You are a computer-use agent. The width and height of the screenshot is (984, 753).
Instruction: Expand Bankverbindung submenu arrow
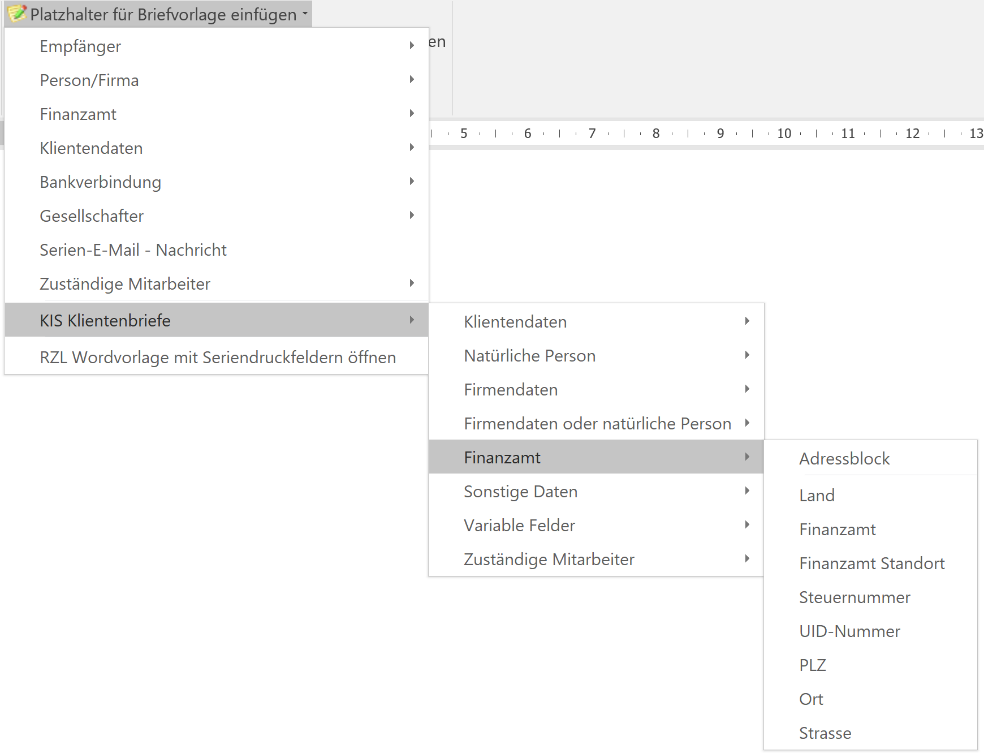[411, 182]
